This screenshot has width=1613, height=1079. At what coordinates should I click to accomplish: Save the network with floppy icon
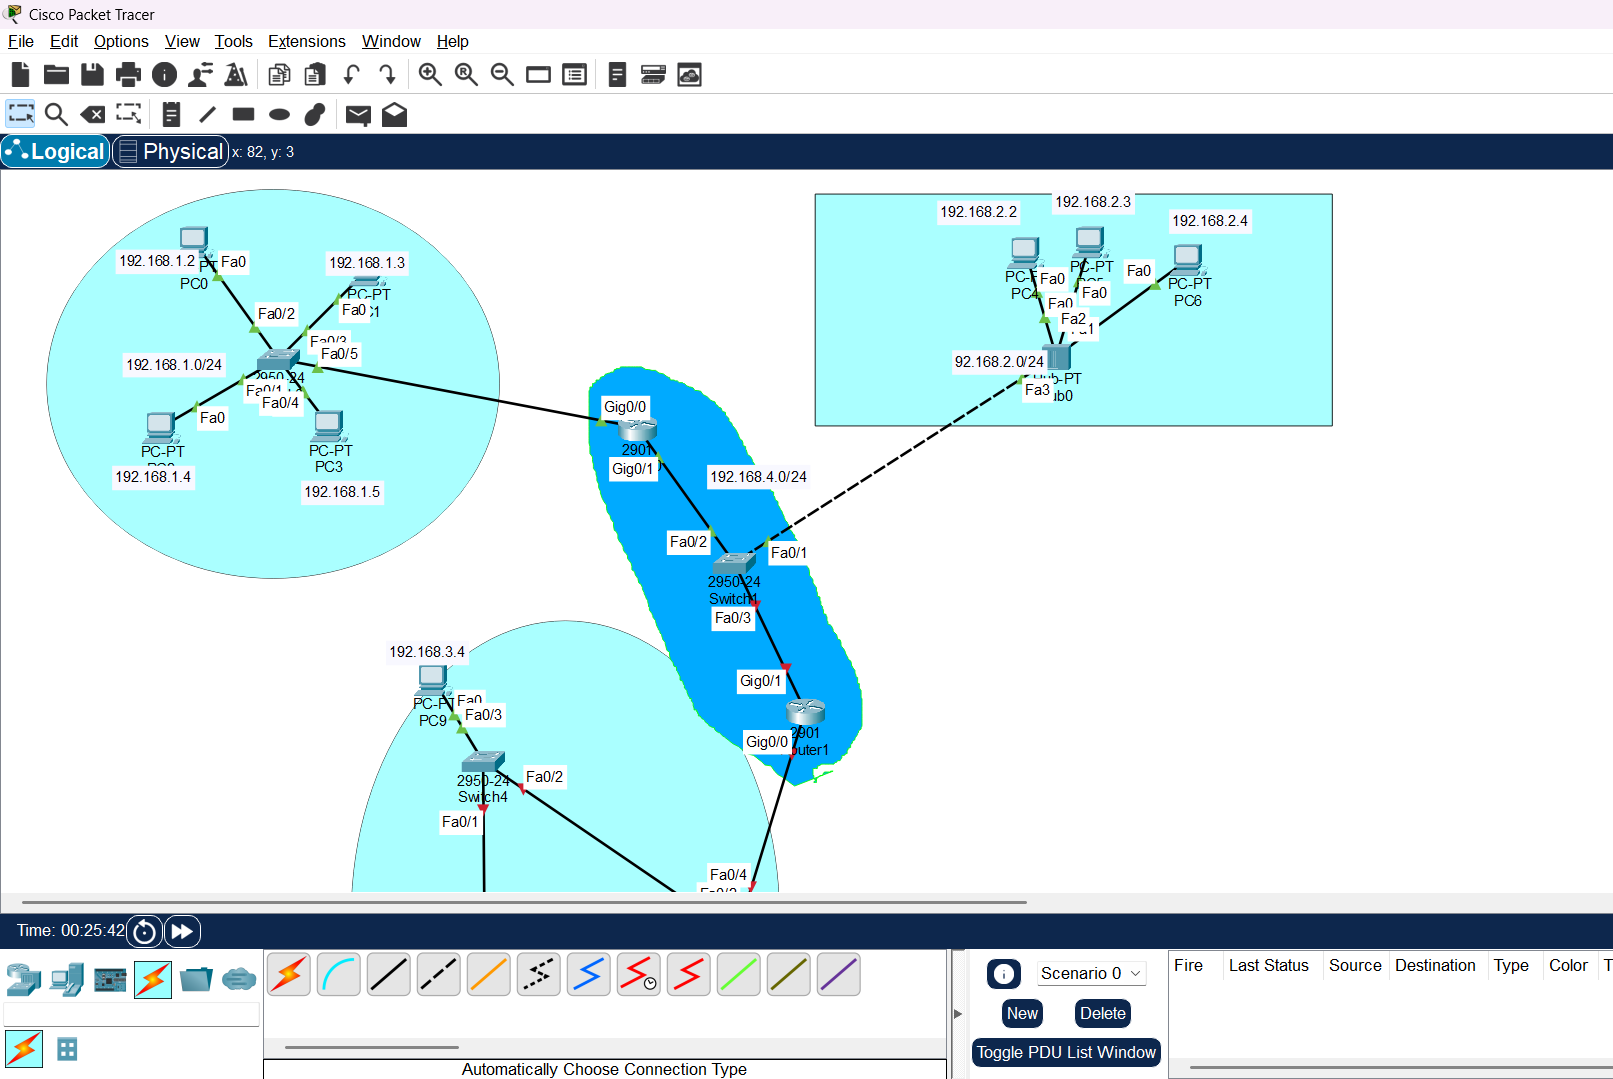tap(92, 75)
